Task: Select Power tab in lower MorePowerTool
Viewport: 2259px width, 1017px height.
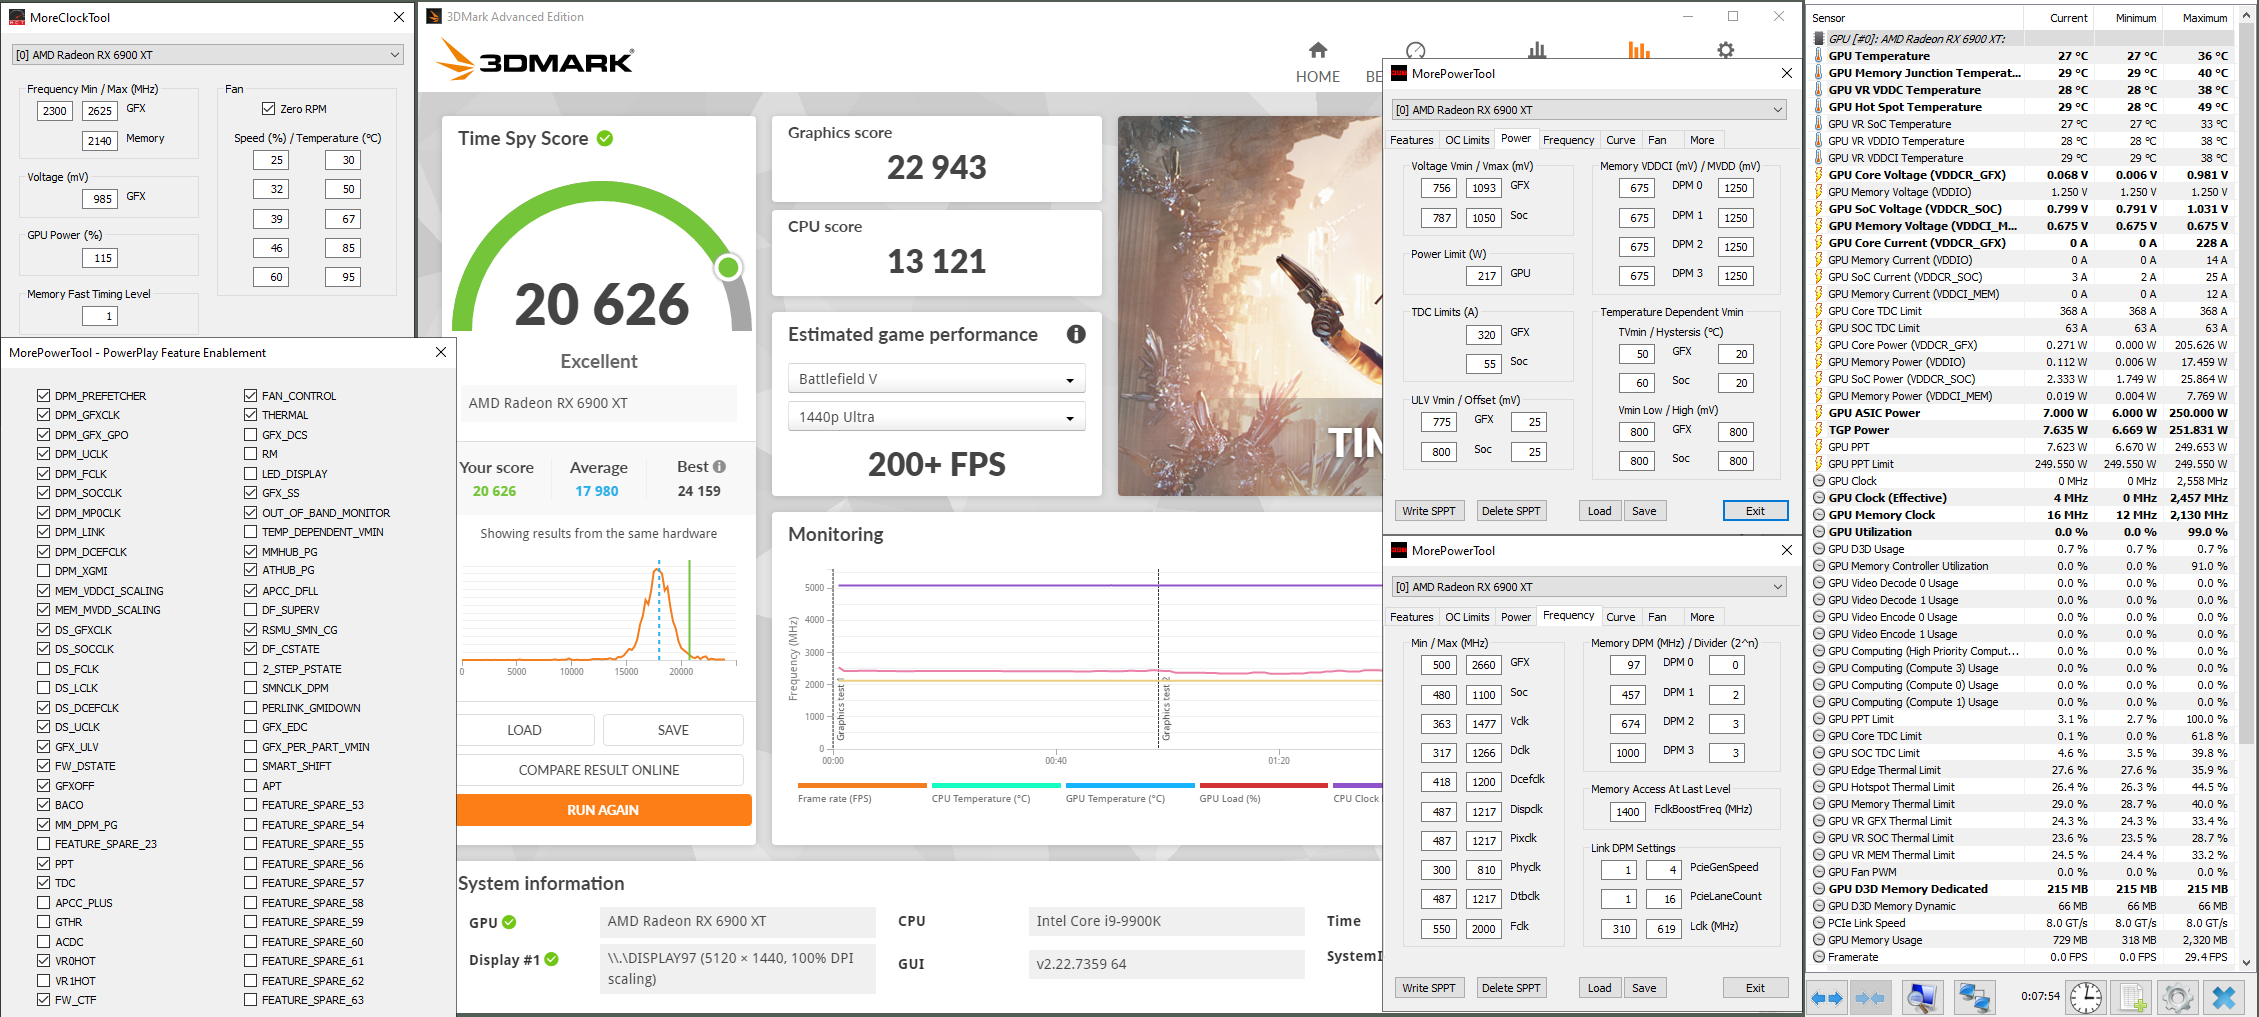Action: (1516, 617)
